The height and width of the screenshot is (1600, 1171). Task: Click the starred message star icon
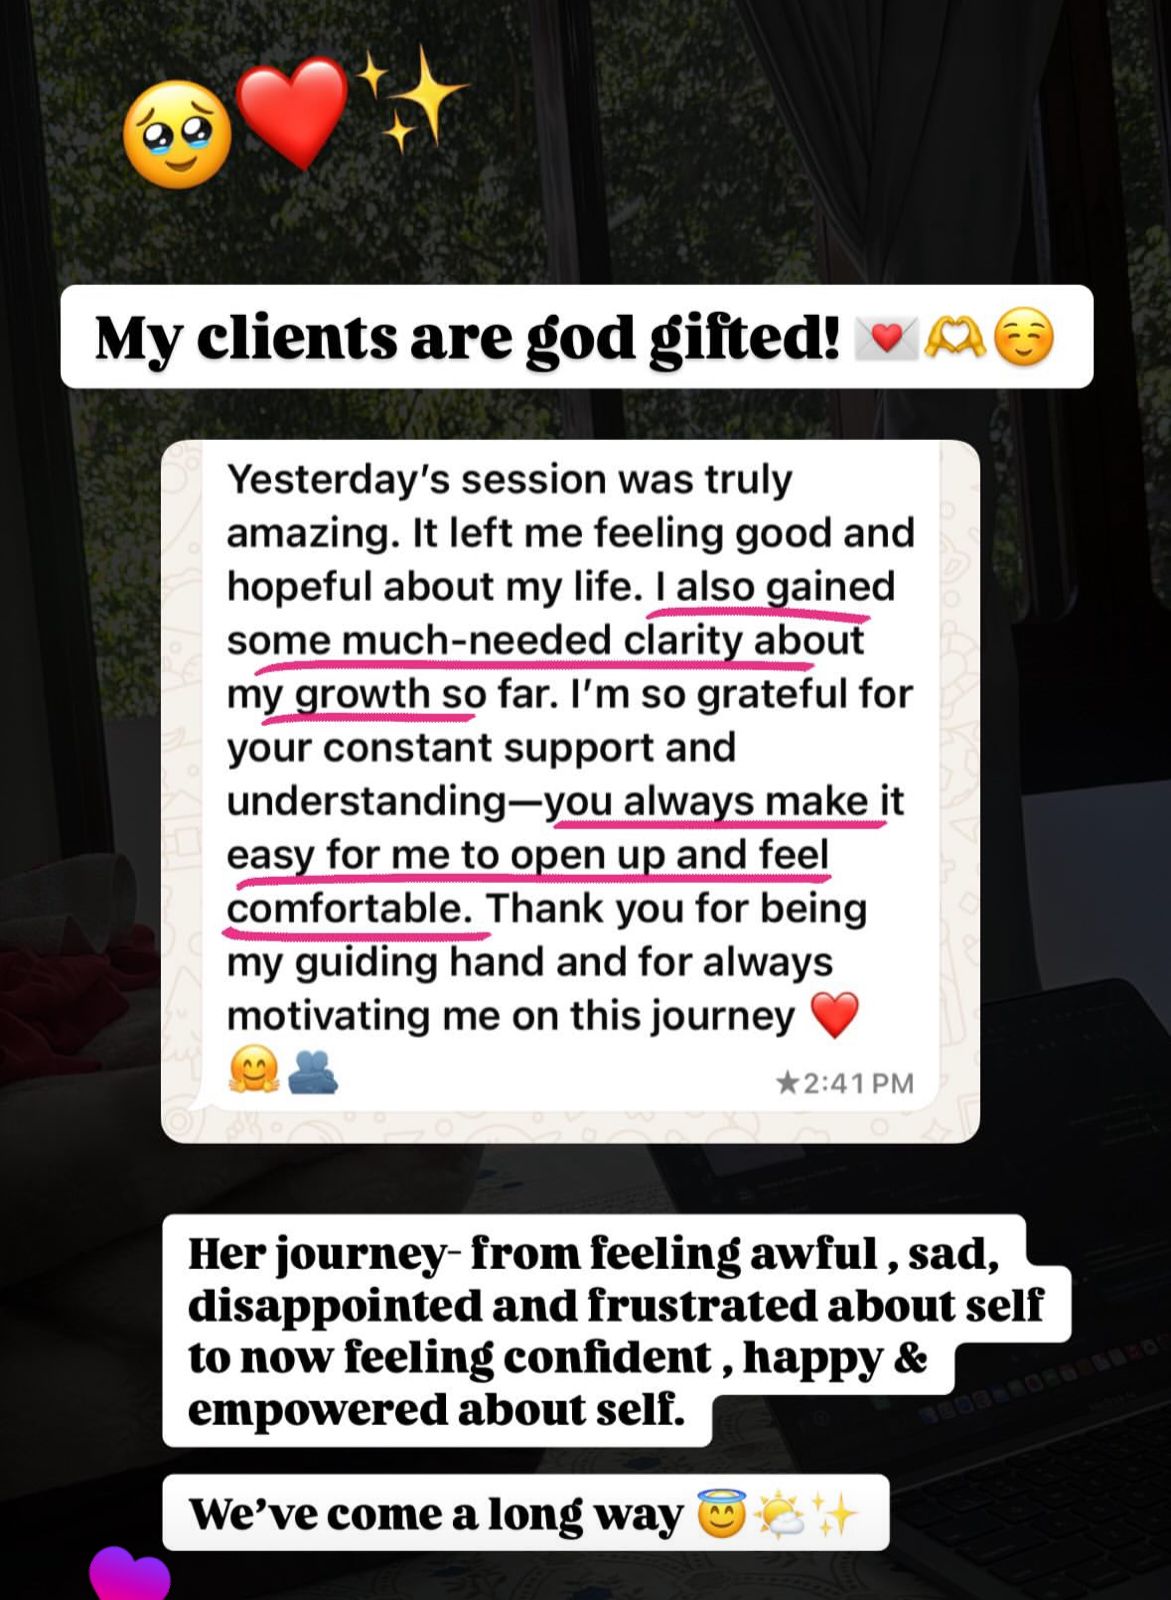787,1083
